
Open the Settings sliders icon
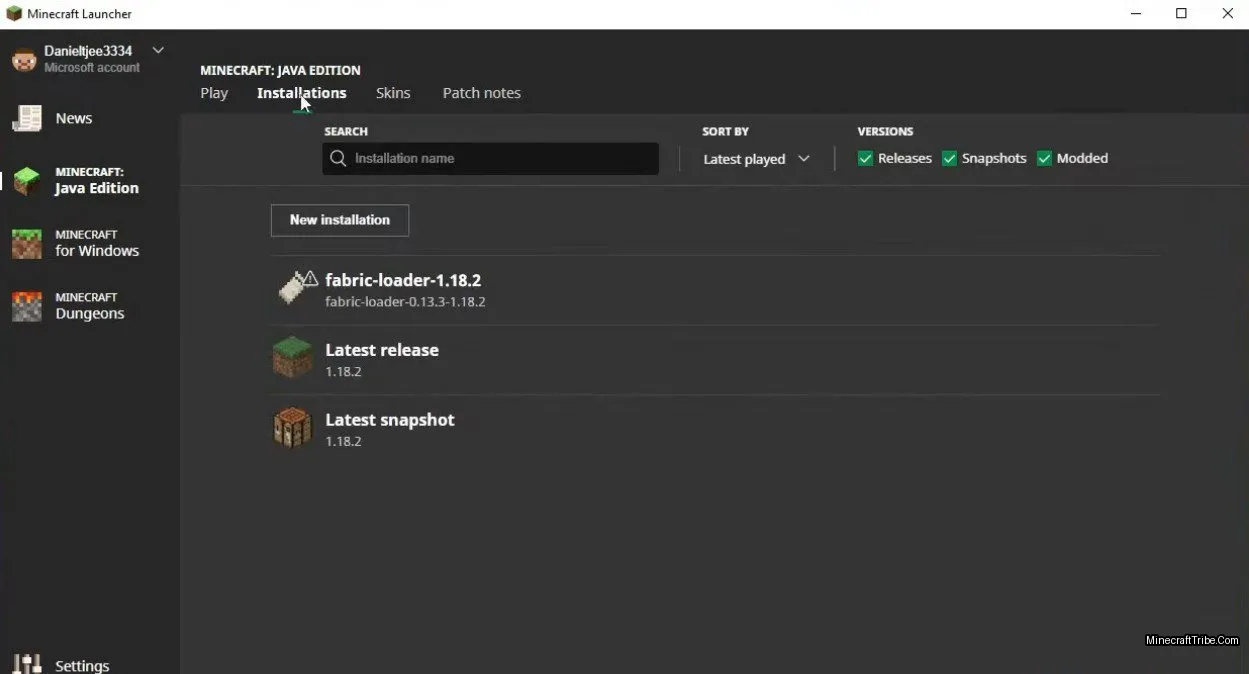click(x=27, y=664)
